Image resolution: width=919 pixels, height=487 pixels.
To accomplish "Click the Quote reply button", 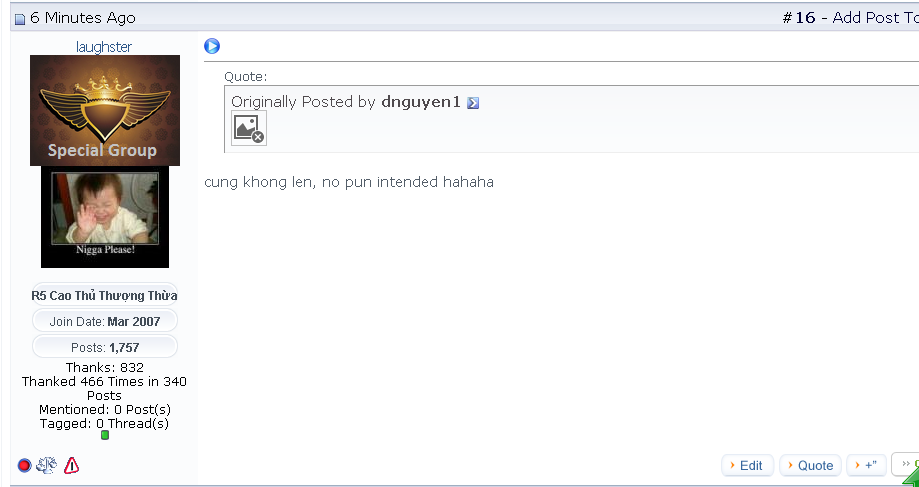I will pyautogui.click(x=810, y=465).
